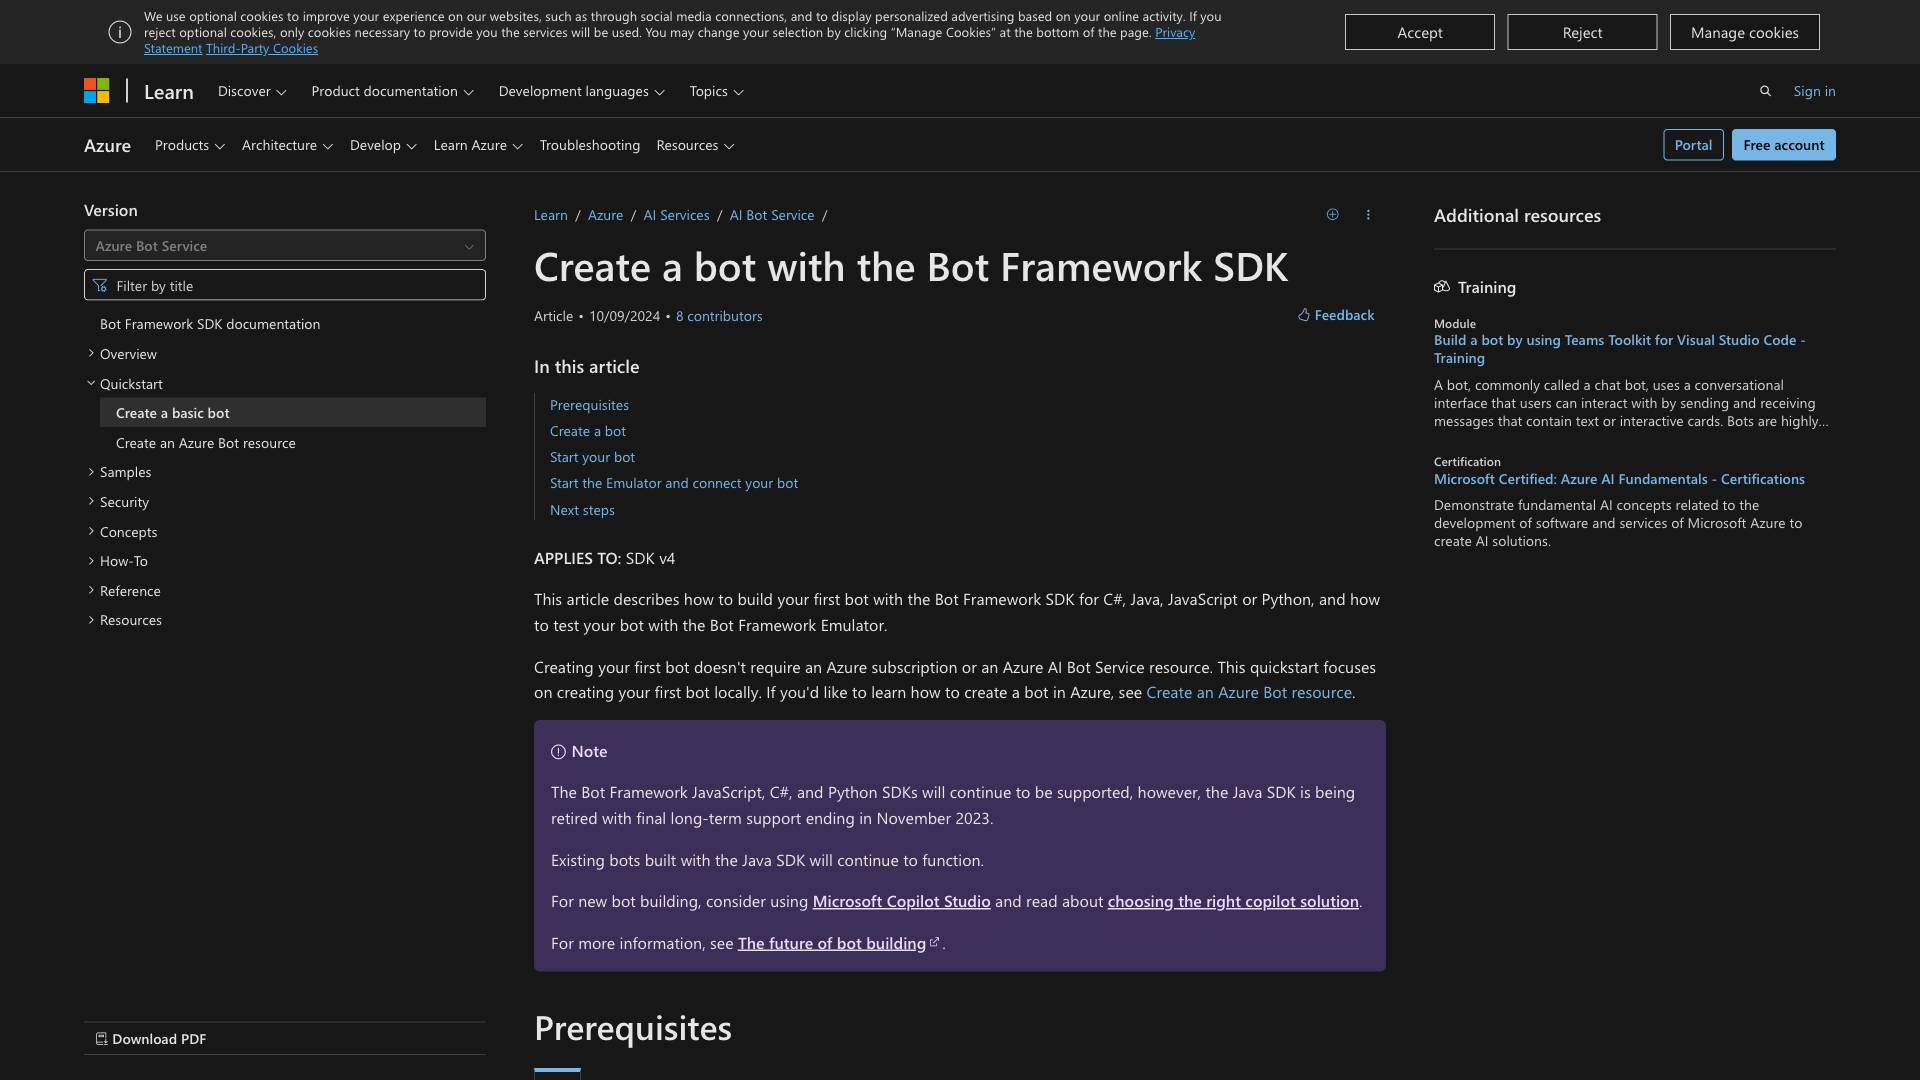Click the Download PDF icon

[x=101, y=1039]
